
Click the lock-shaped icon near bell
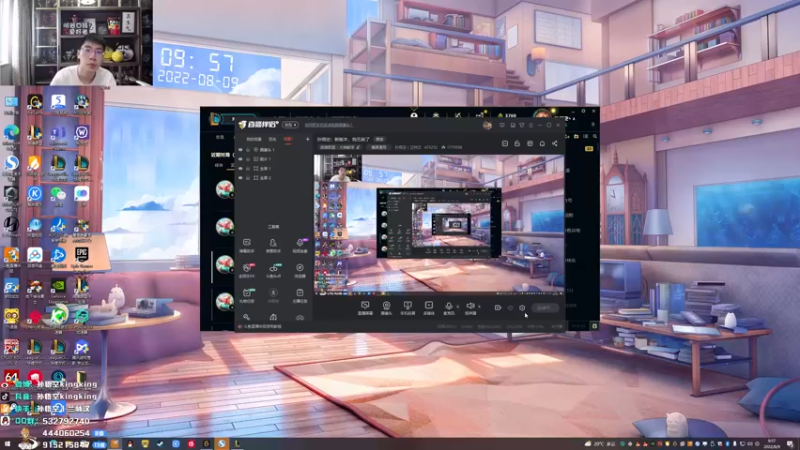[x=517, y=143]
